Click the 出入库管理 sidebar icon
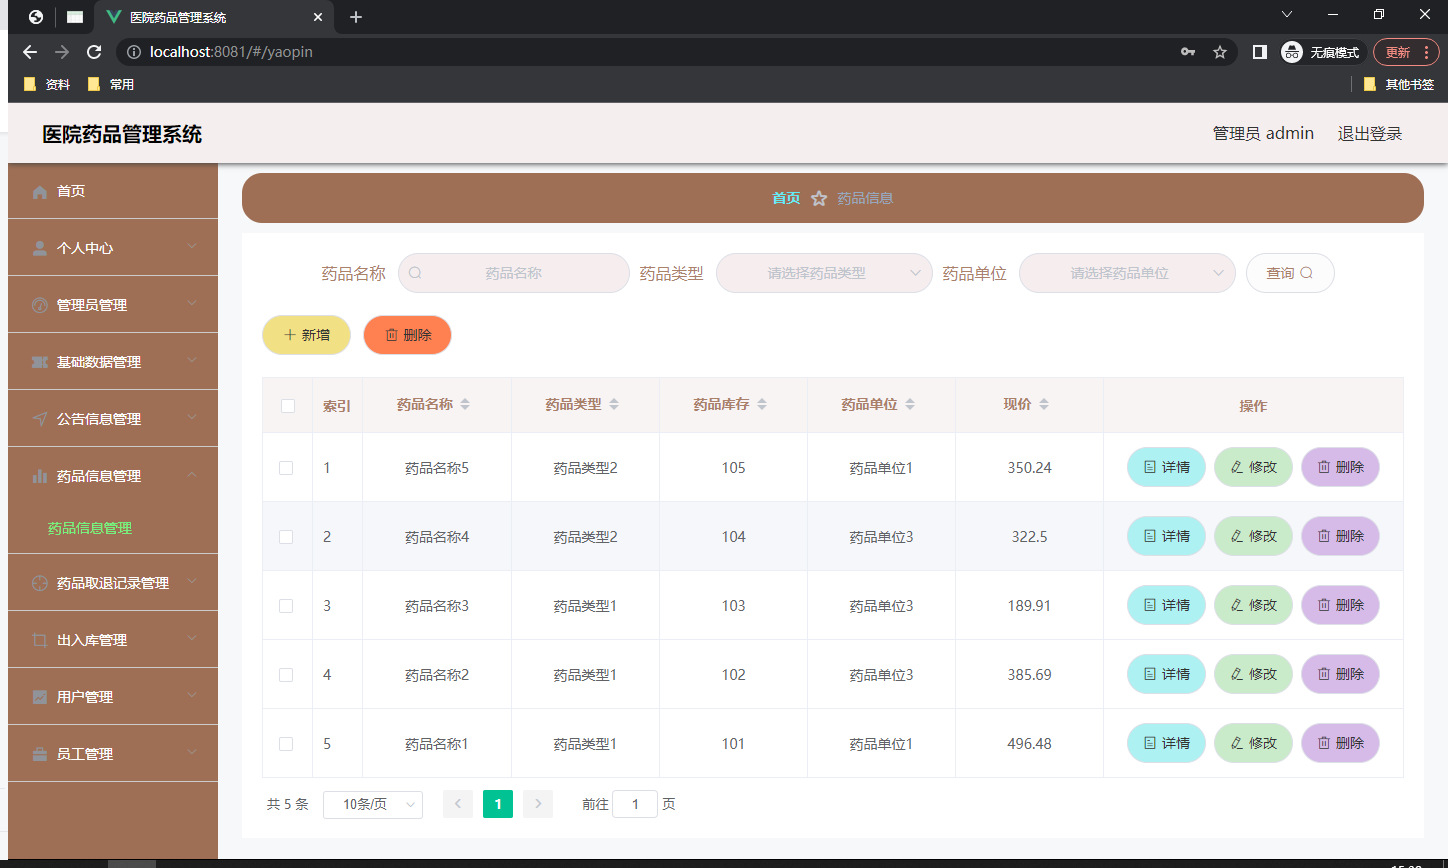 point(40,638)
